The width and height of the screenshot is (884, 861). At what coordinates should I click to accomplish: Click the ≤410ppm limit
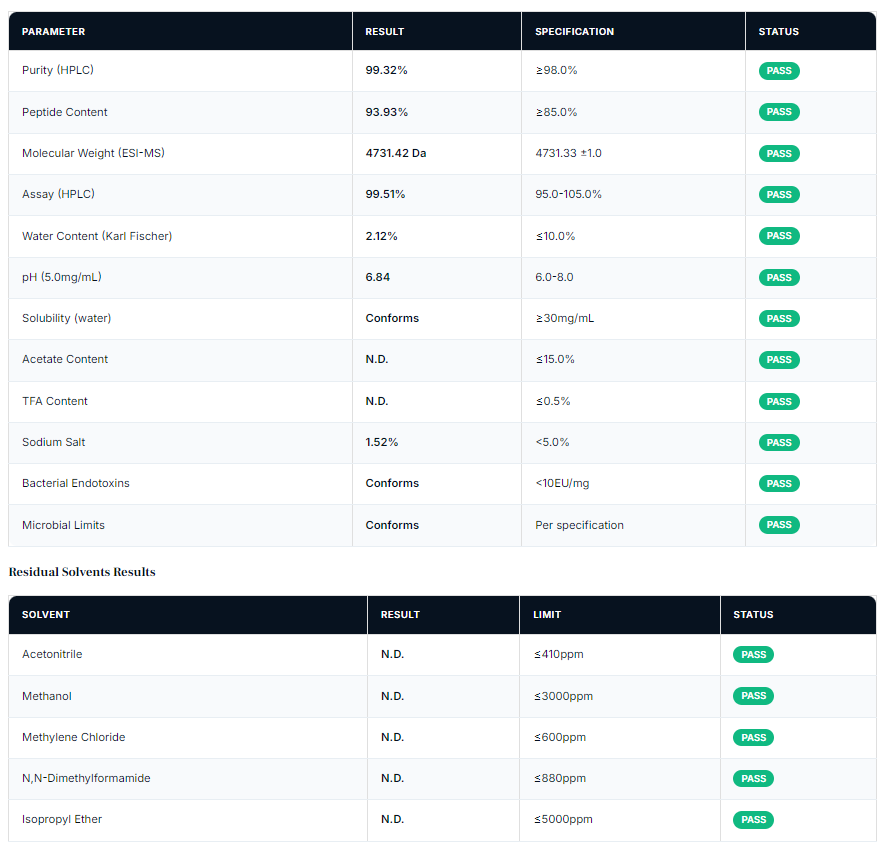[x=558, y=654]
